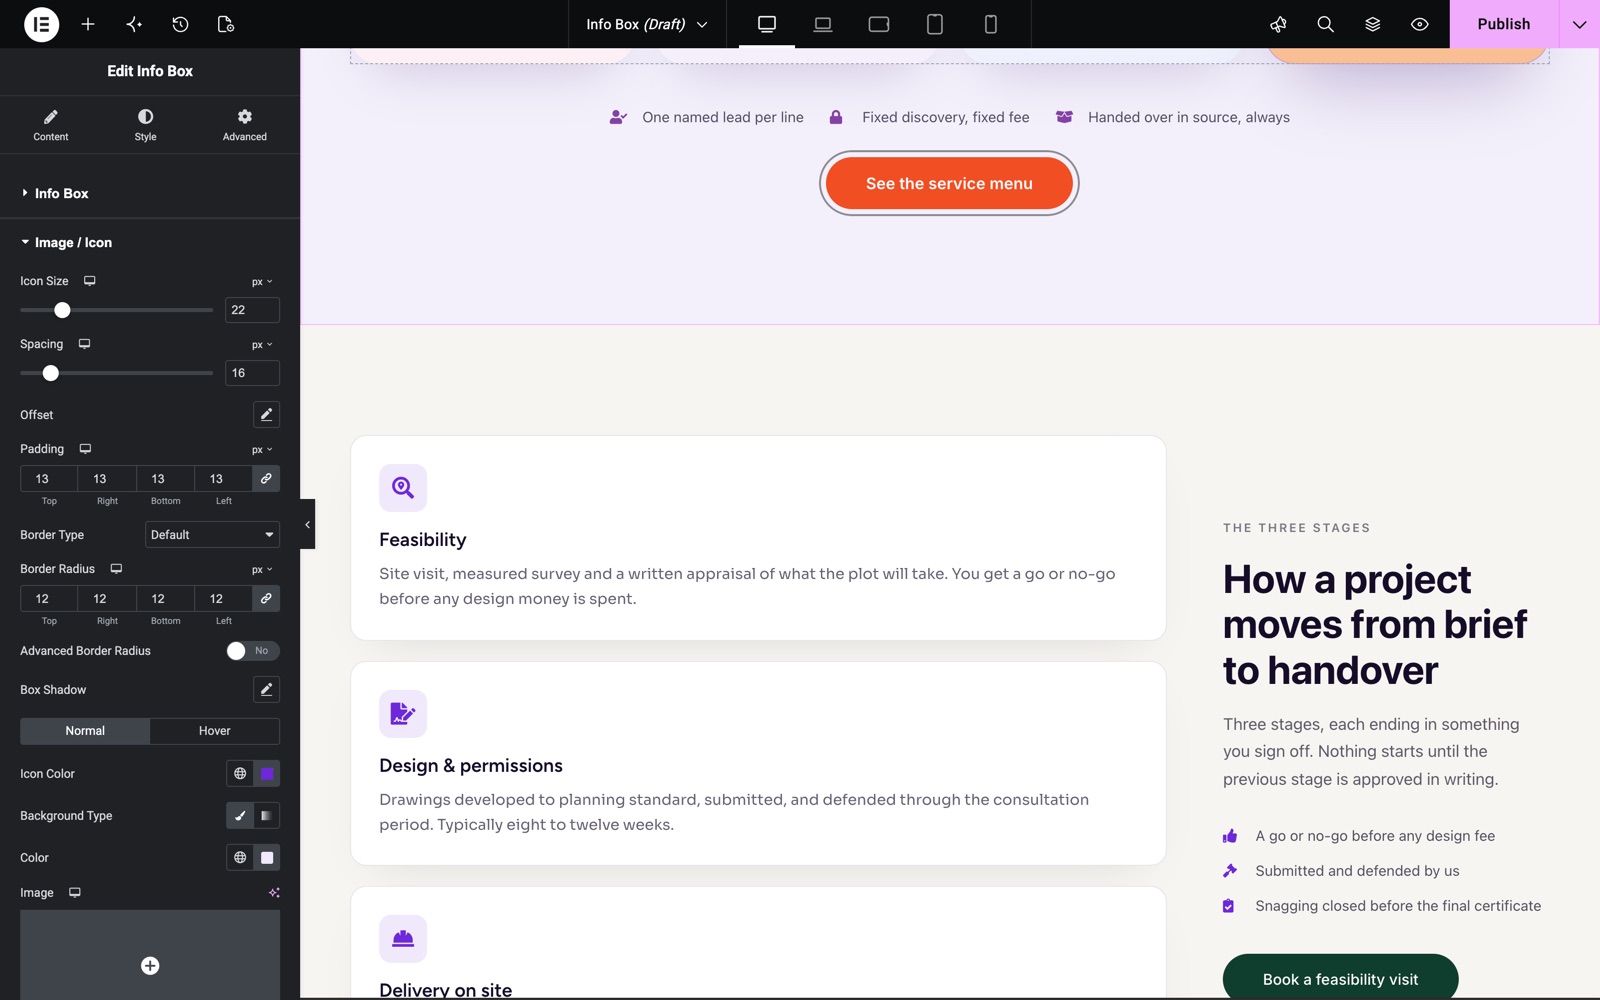Click See the service menu button
This screenshot has height=1000, width=1600.
click(x=949, y=183)
